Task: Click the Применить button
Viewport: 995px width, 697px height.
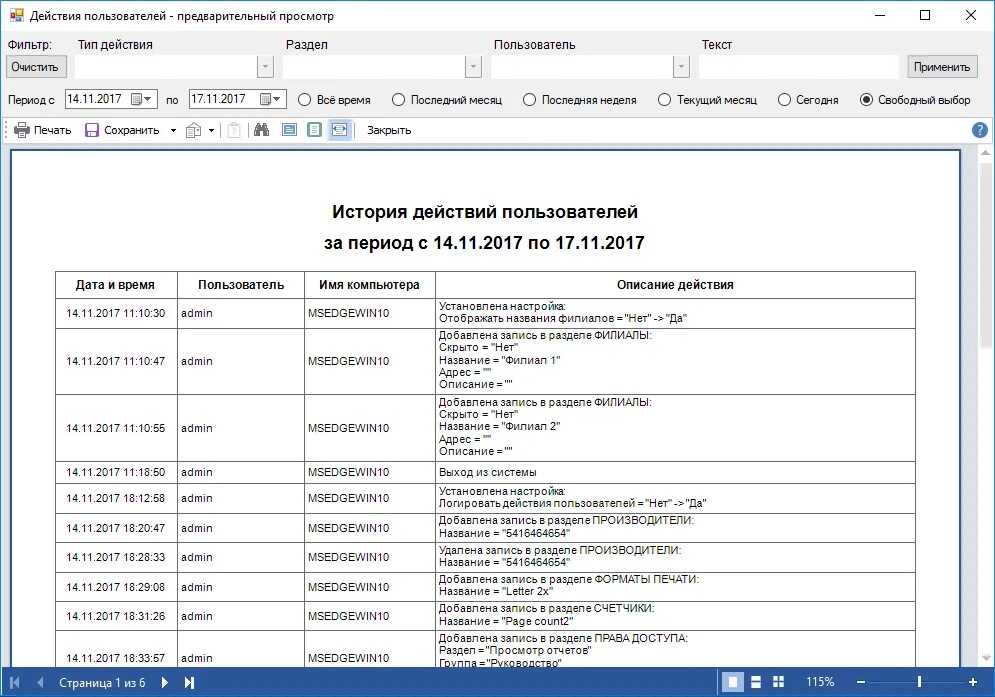Action: pos(942,67)
